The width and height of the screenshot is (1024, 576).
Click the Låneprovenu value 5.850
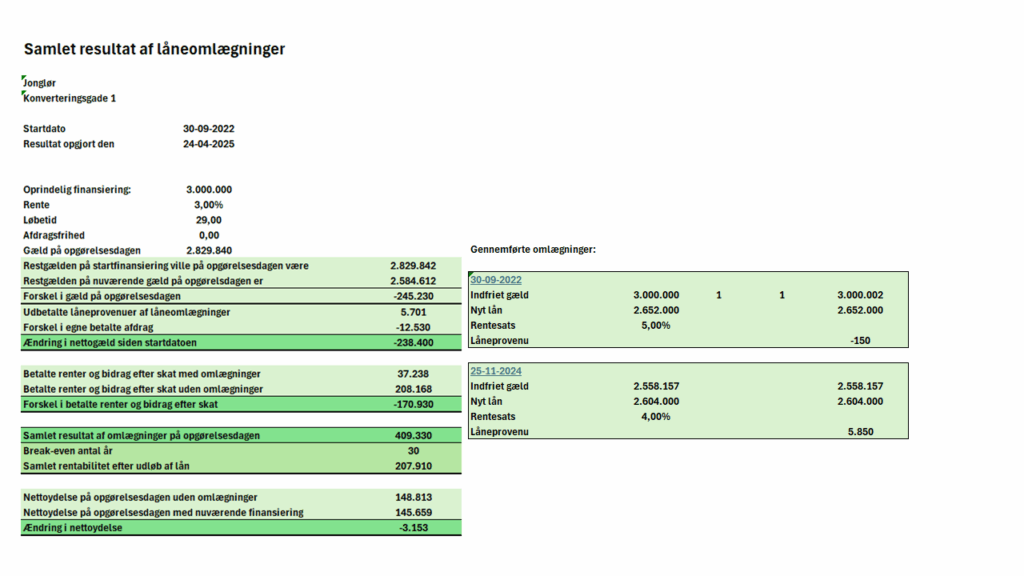point(859,432)
